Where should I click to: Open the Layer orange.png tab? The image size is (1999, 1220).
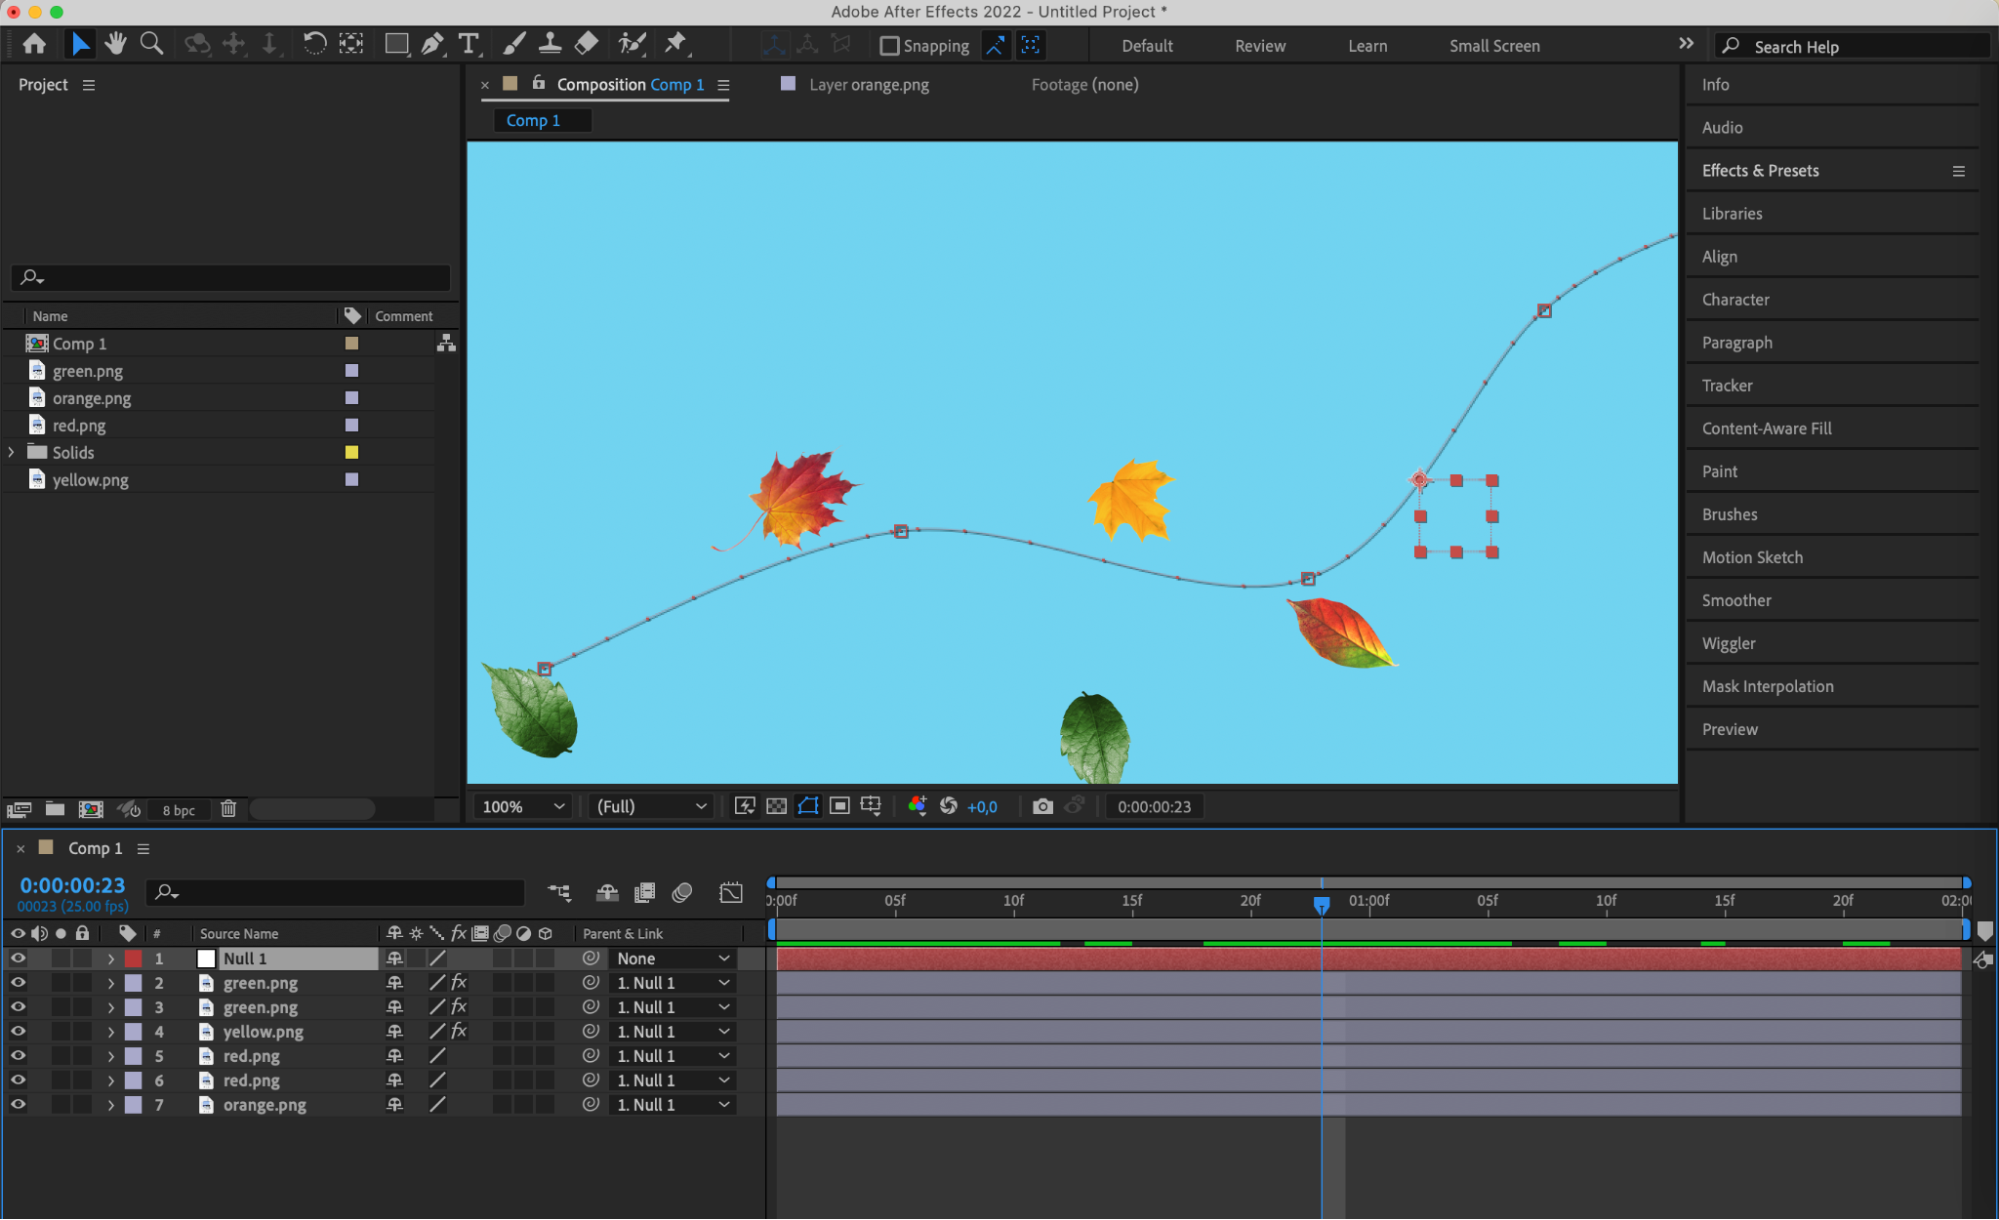(868, 85)
